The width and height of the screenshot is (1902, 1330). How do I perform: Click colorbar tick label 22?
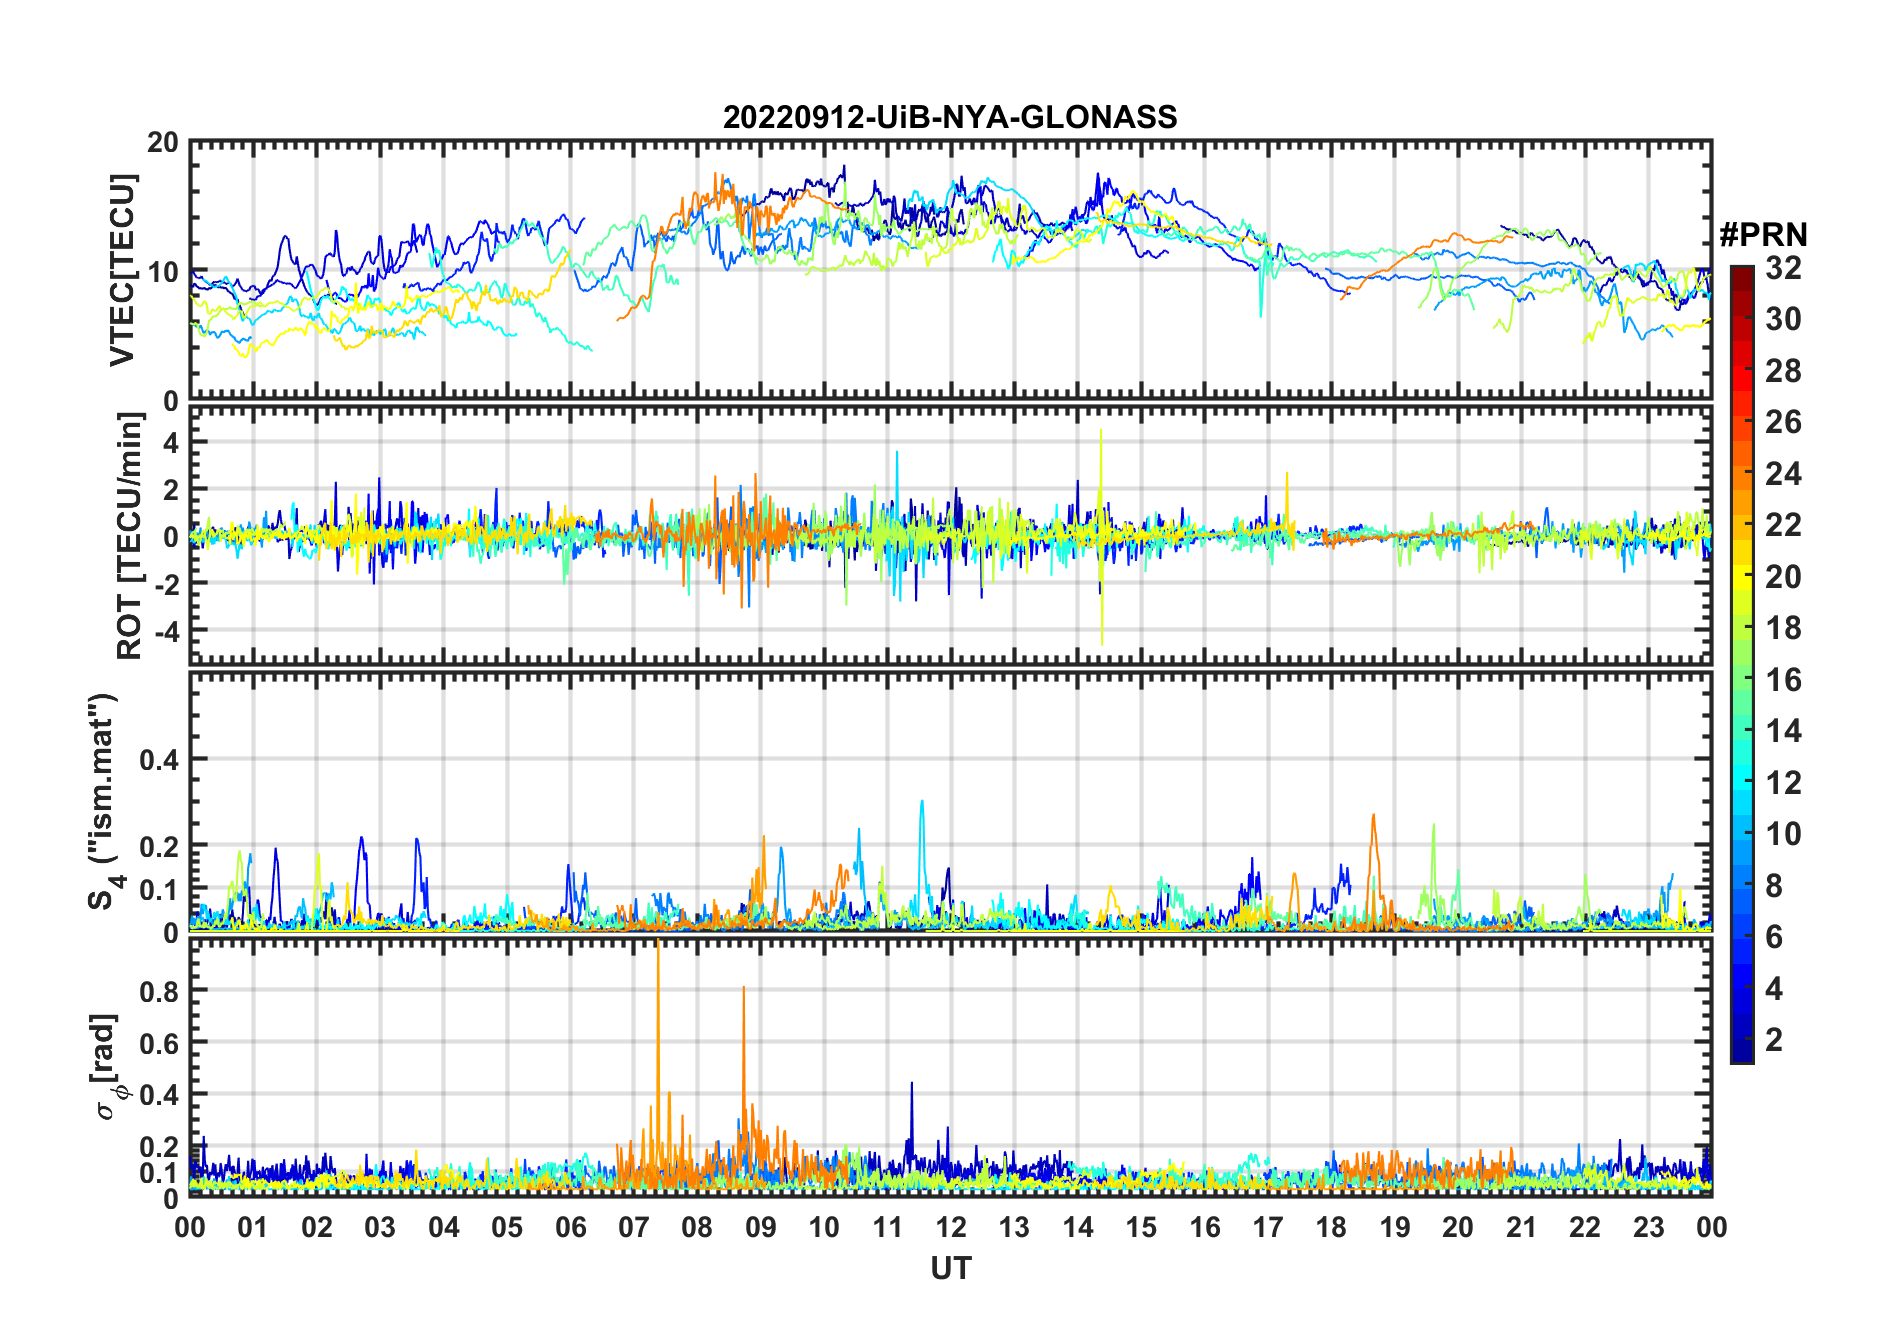tap(1784, 524)
